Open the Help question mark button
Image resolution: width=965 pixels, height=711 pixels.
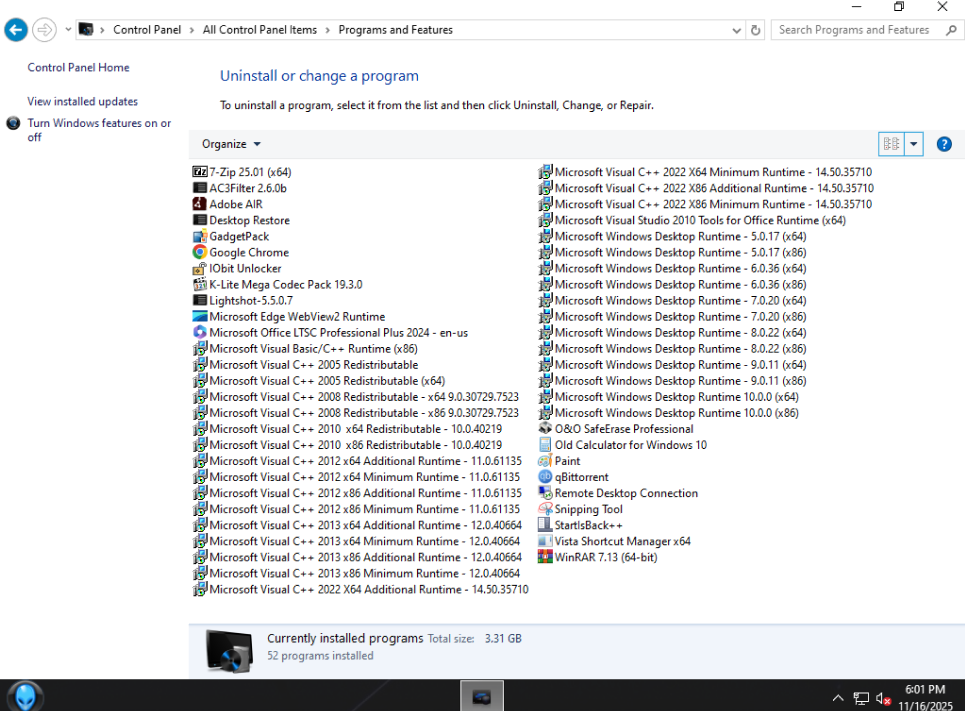943,144
